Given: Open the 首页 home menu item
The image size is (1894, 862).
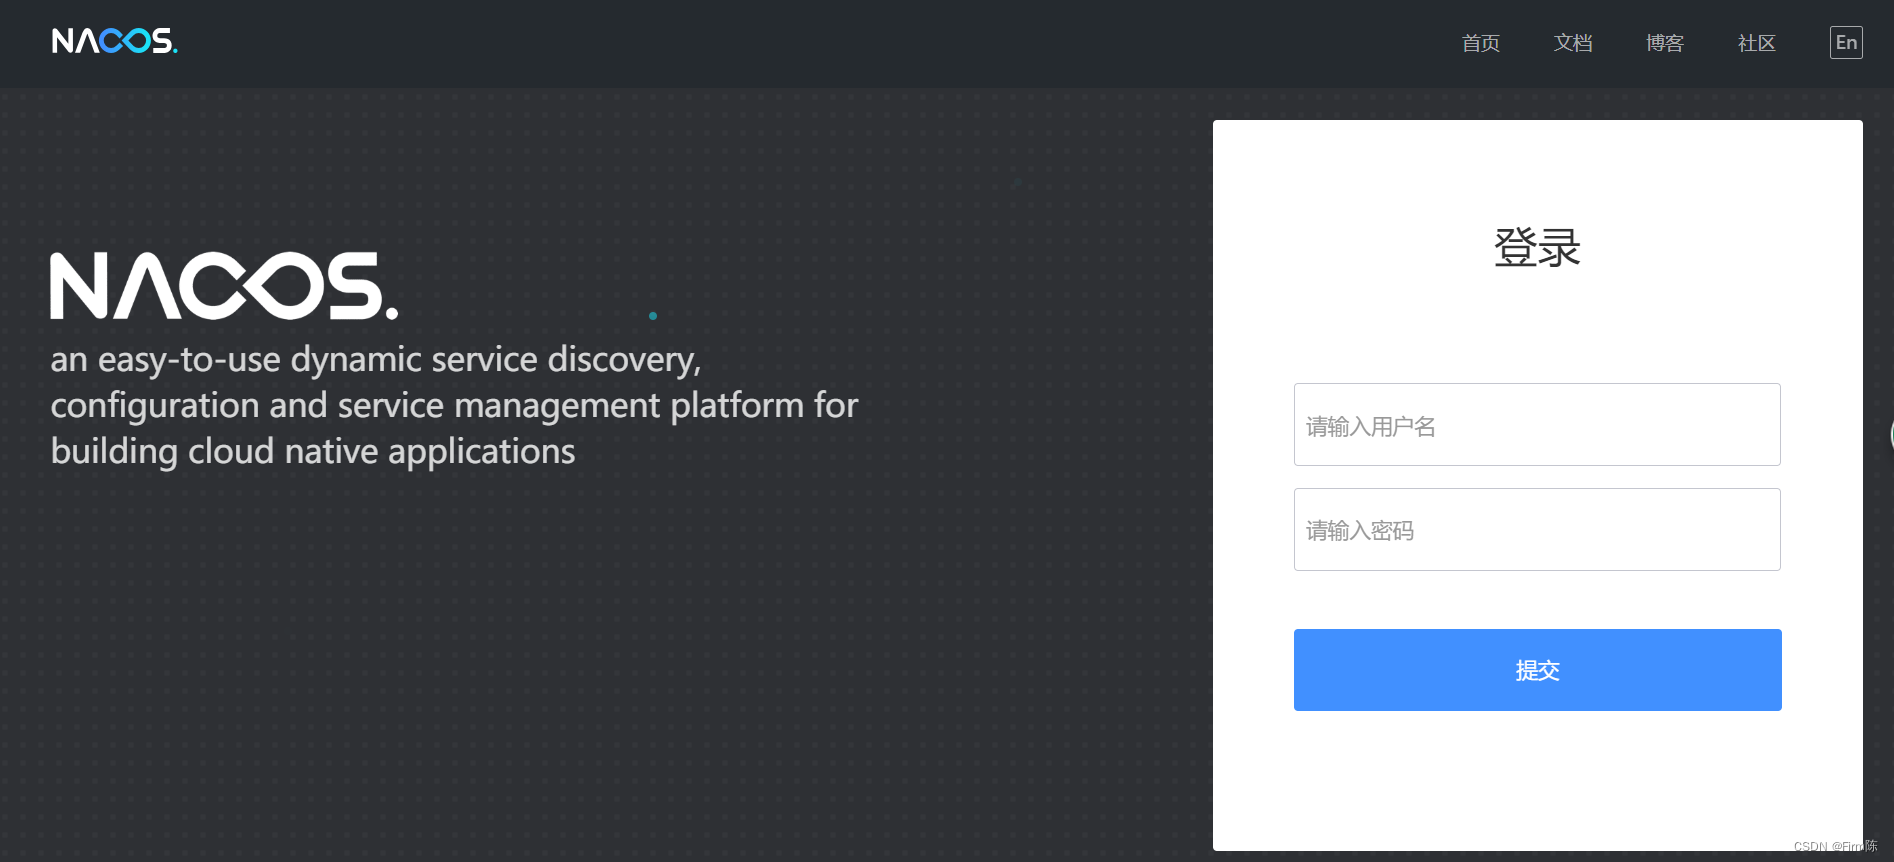Looking at the screenshot, I should (1480, 43).
